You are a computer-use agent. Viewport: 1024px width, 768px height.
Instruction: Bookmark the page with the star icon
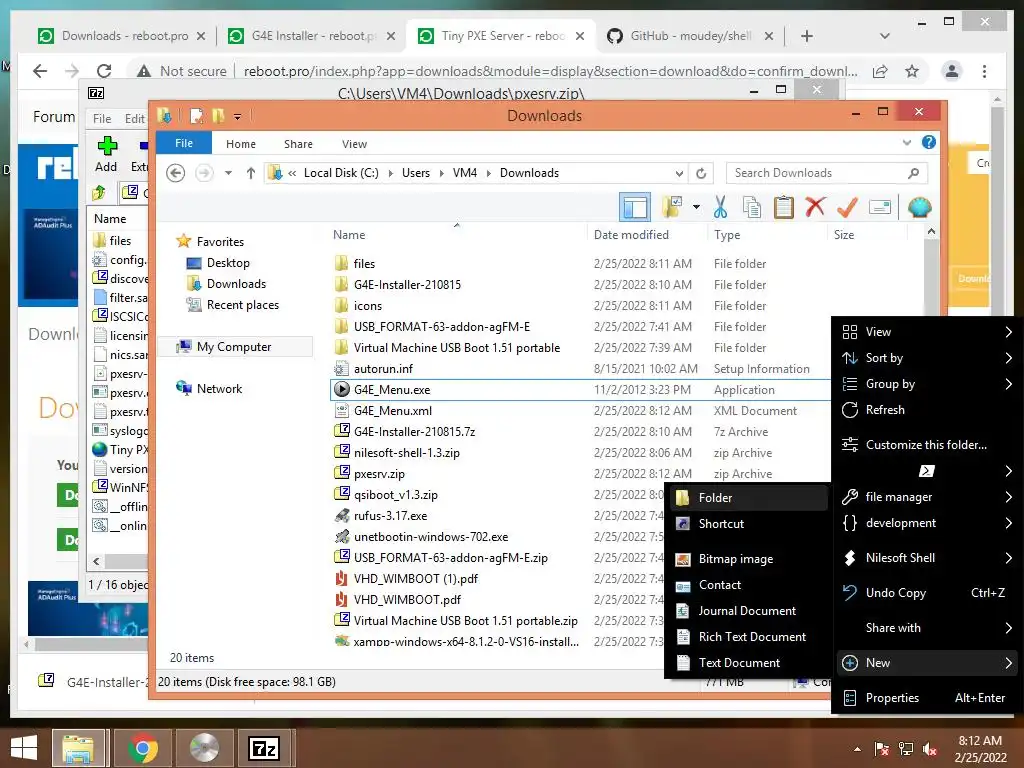point(912,71)
